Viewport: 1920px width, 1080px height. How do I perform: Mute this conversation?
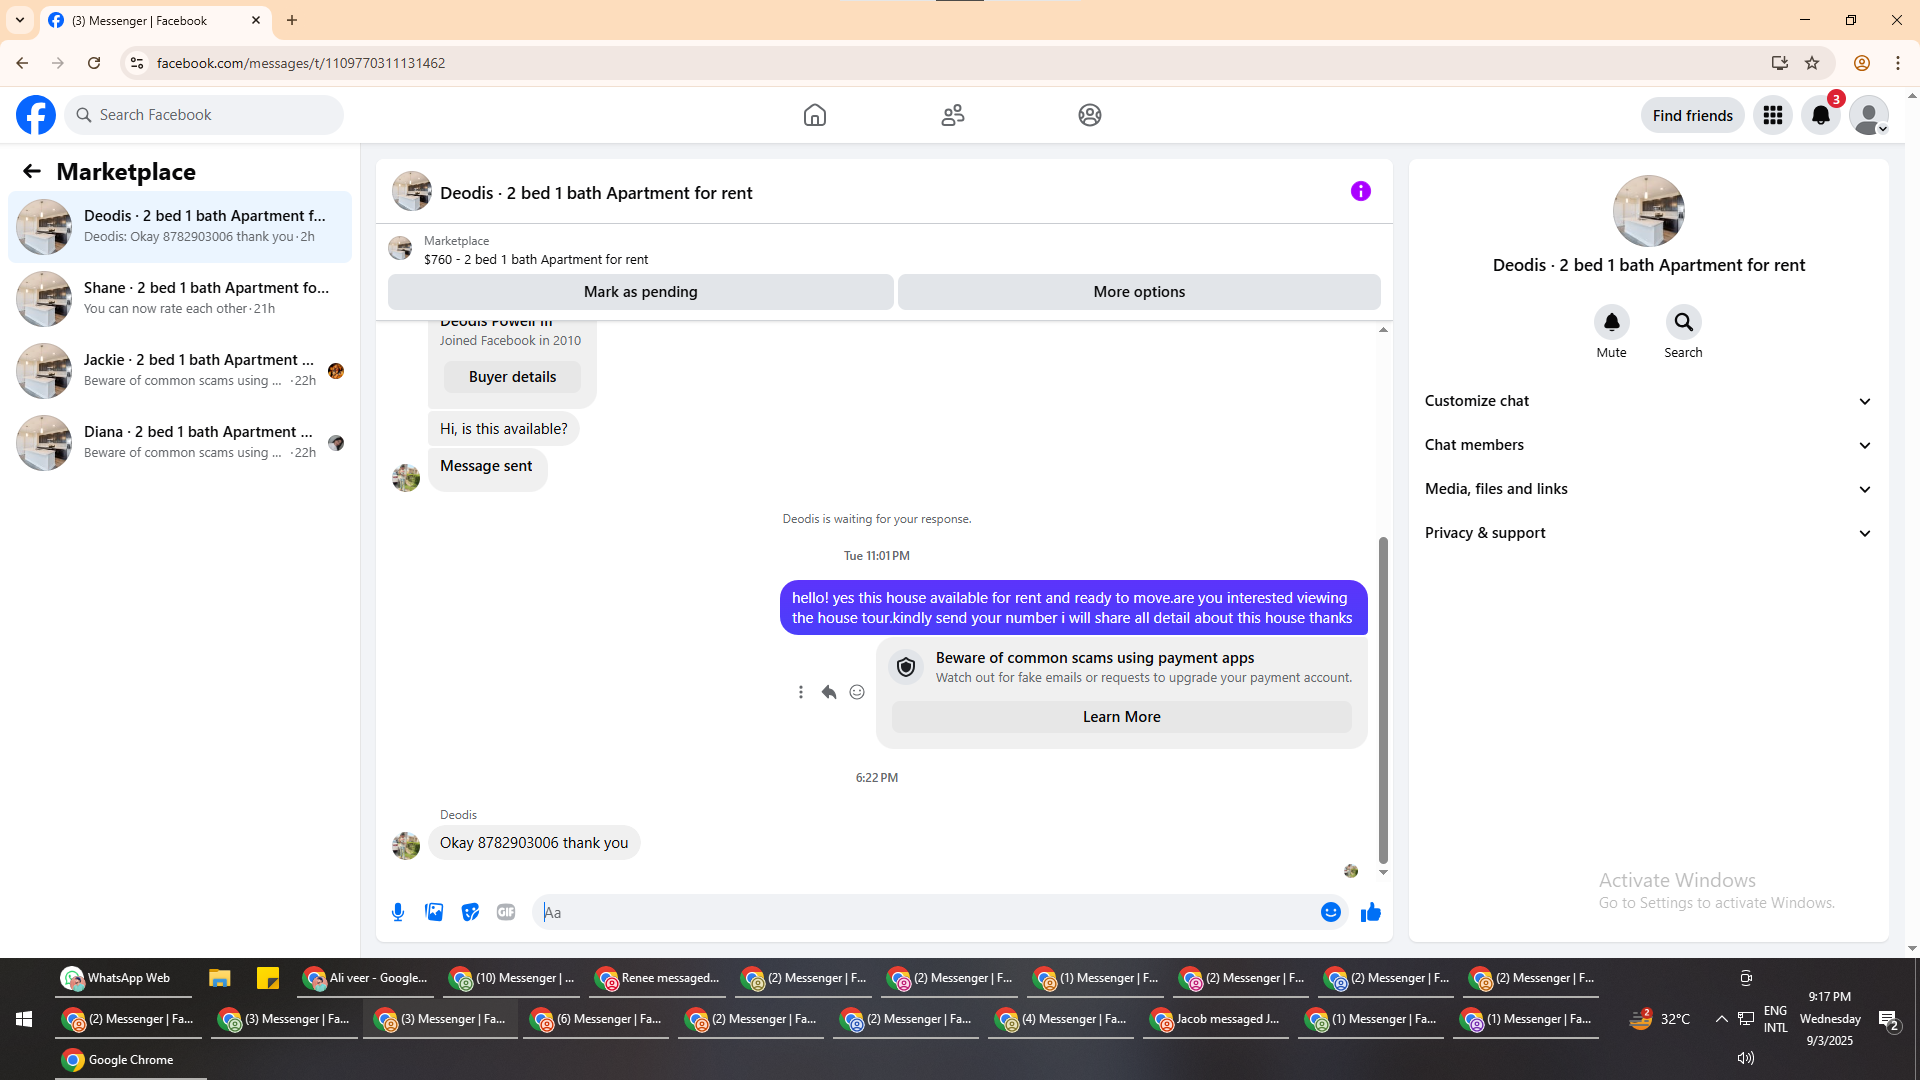click(1612, 322)
